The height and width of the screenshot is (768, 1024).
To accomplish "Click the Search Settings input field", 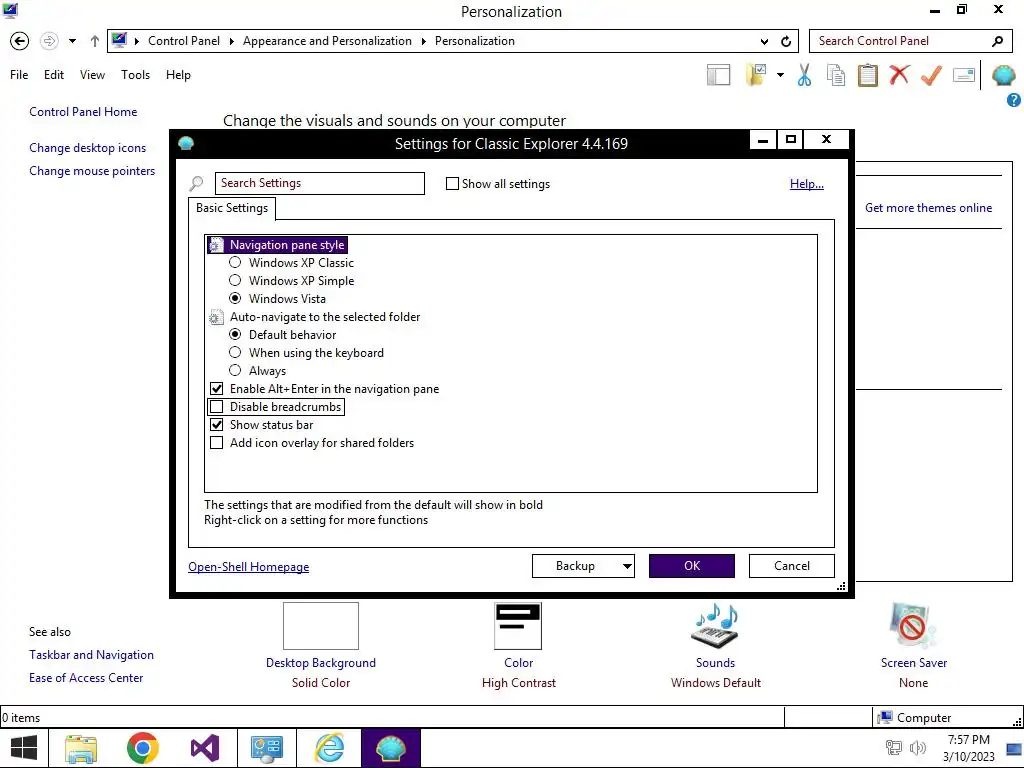I will click(x=319, y=183).
